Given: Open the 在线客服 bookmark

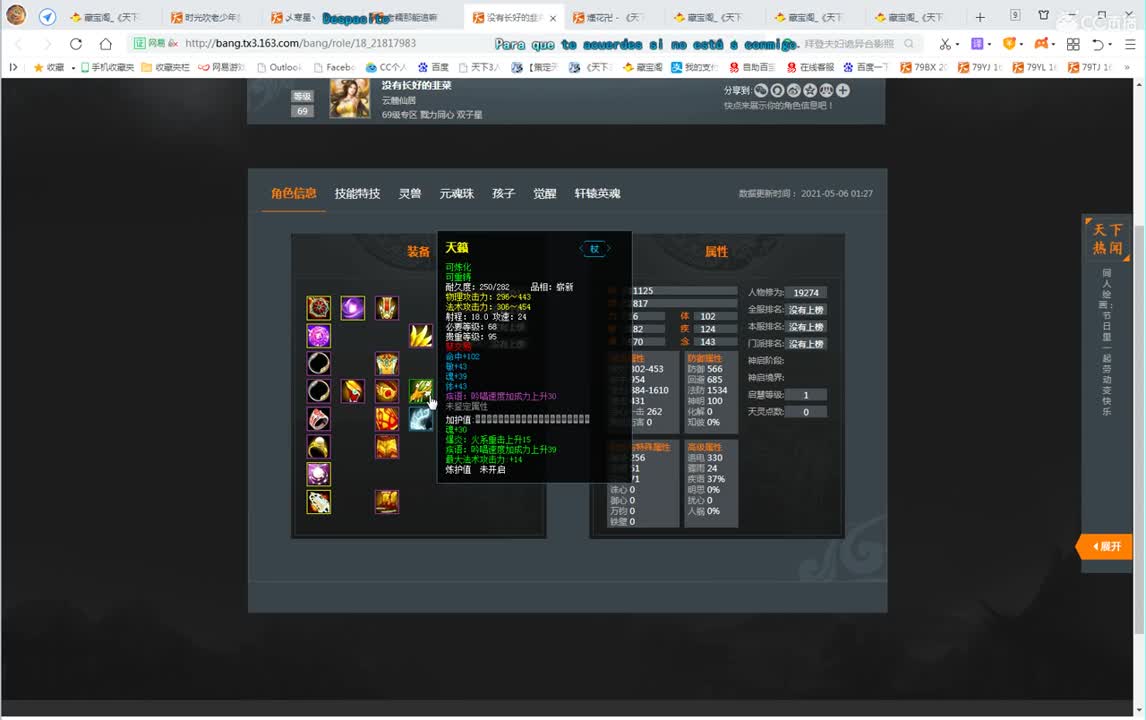Looking at the screenshot, I should point(811,67).
